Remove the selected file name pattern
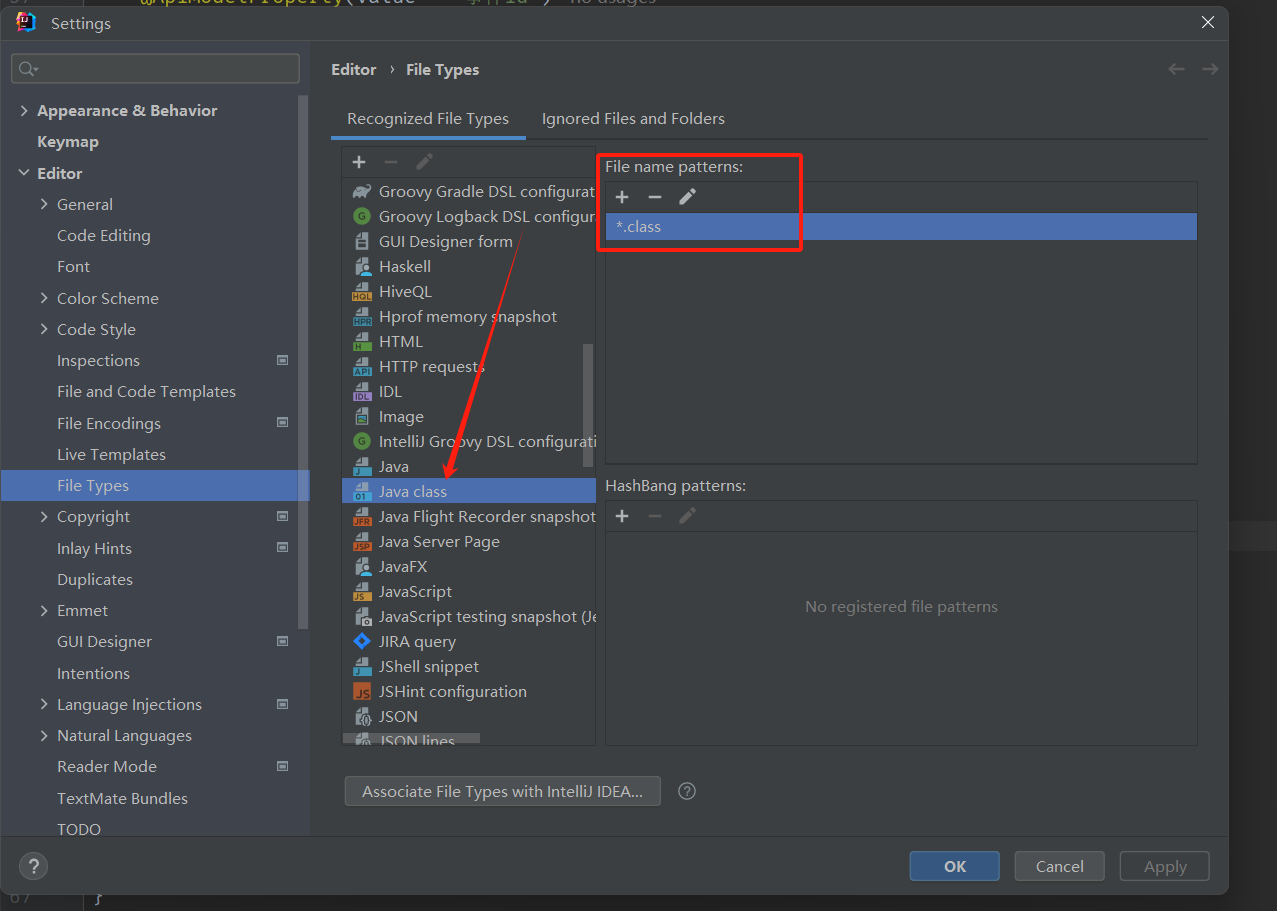This screenshot has height=911, width=1277. point(655,197)
